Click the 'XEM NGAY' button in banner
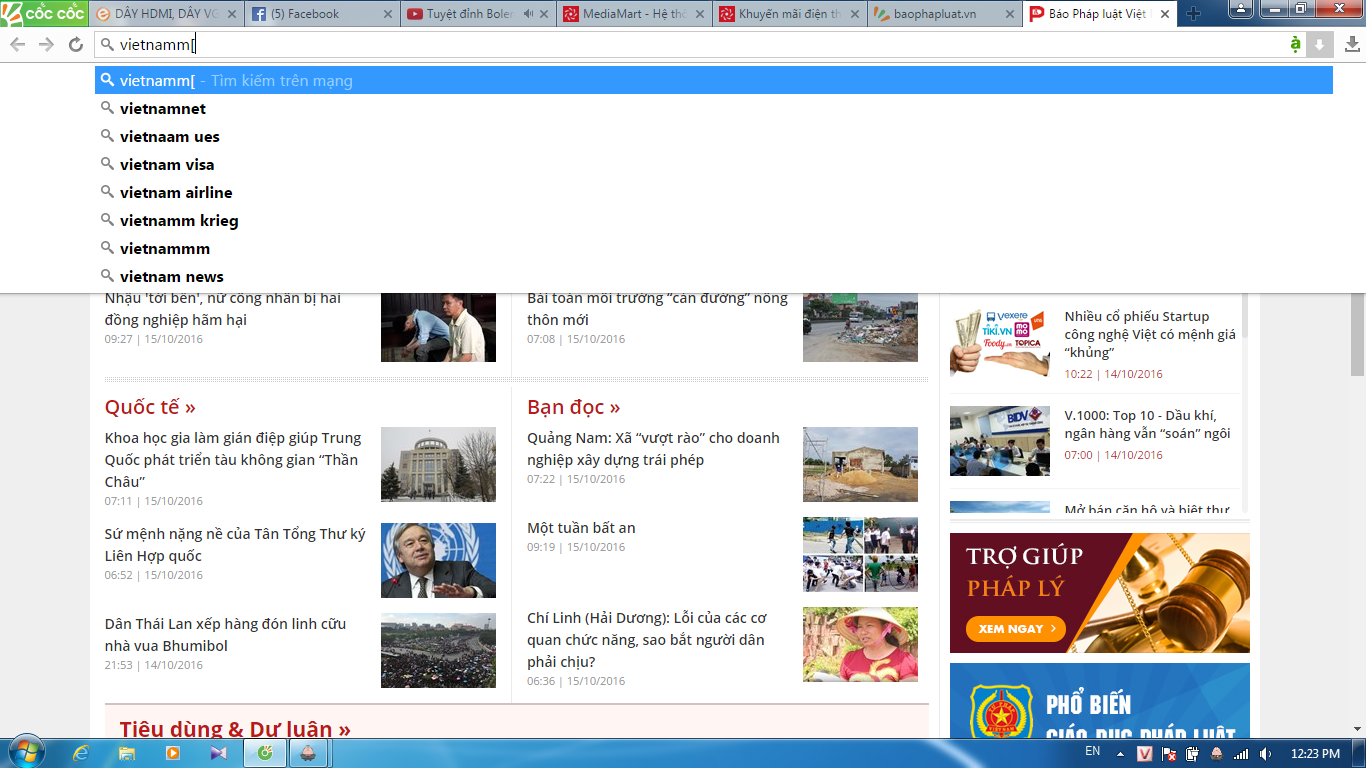This screenshot has height=768, width=1366. coord(1015,629)
